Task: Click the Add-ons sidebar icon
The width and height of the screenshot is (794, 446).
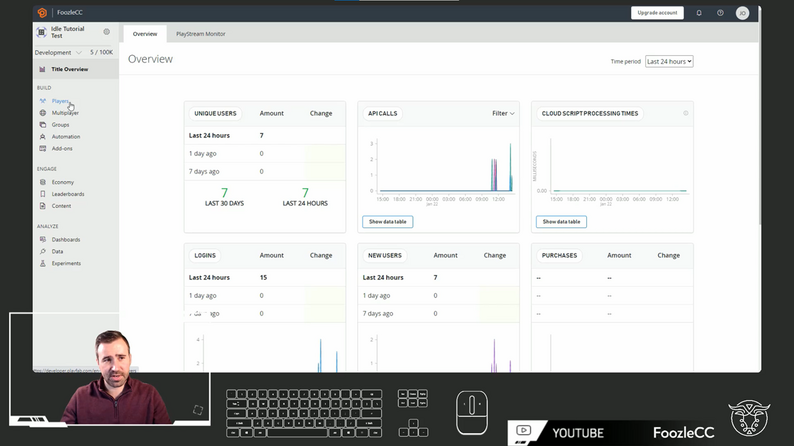Action: [43, 148]
